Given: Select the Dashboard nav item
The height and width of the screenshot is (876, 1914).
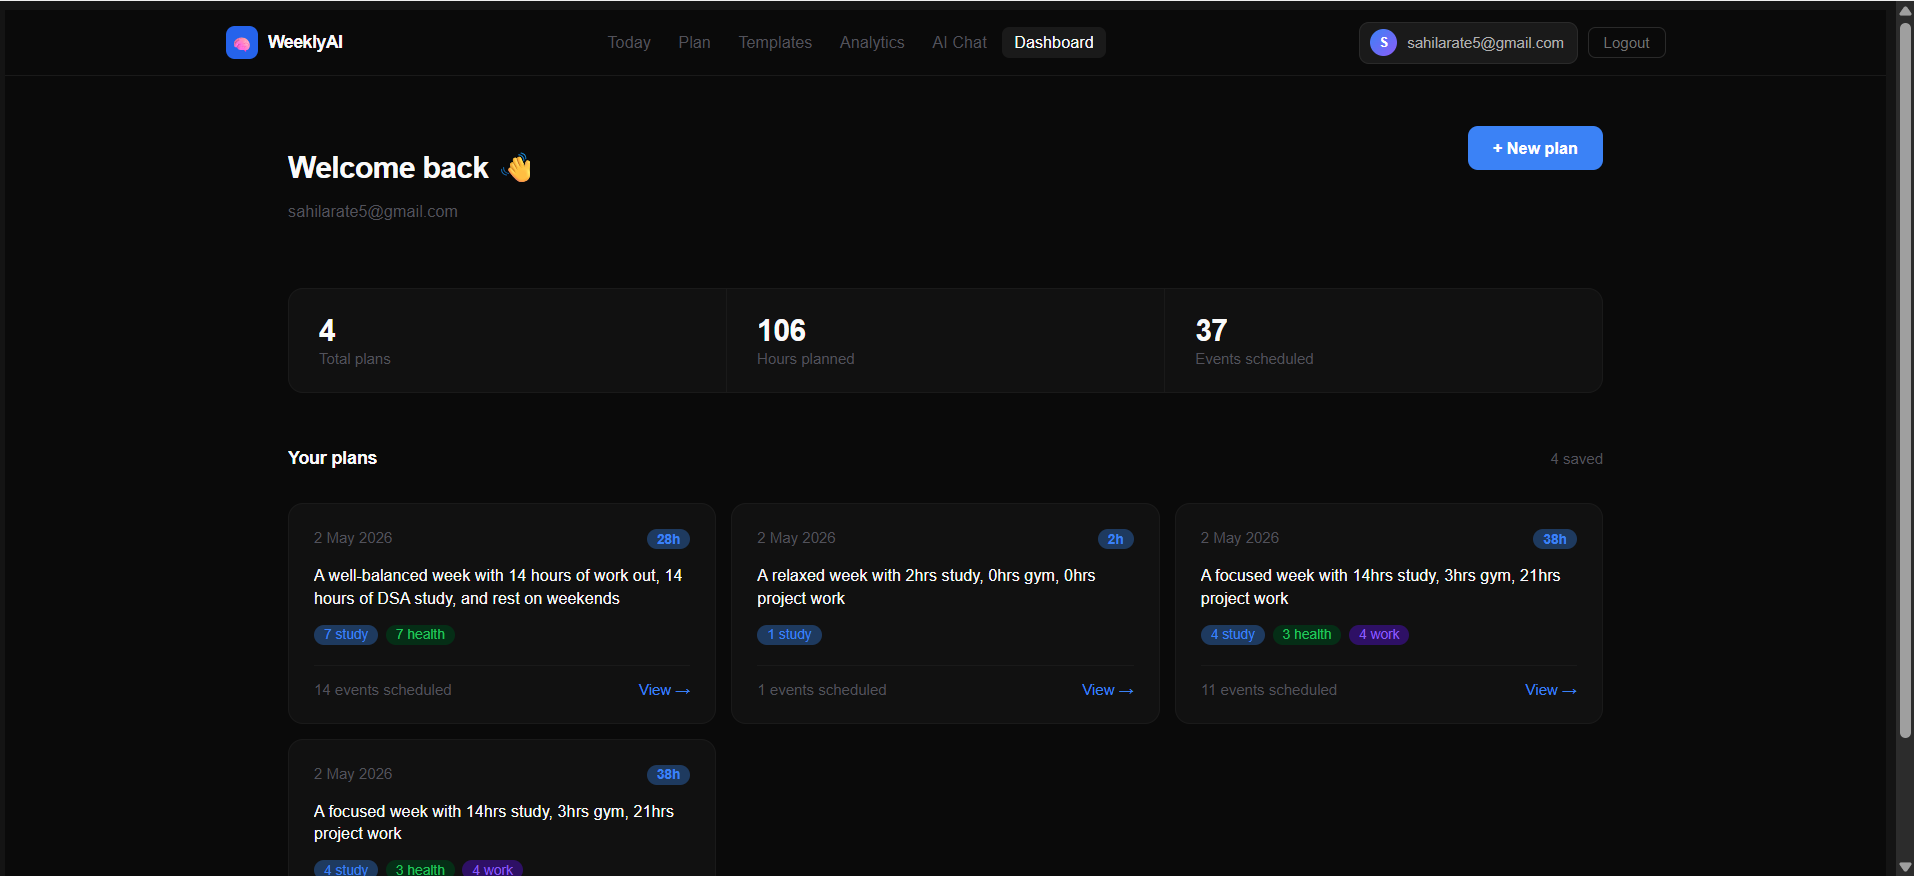Looking at the screenshot, I should (x=1054, y=42).
